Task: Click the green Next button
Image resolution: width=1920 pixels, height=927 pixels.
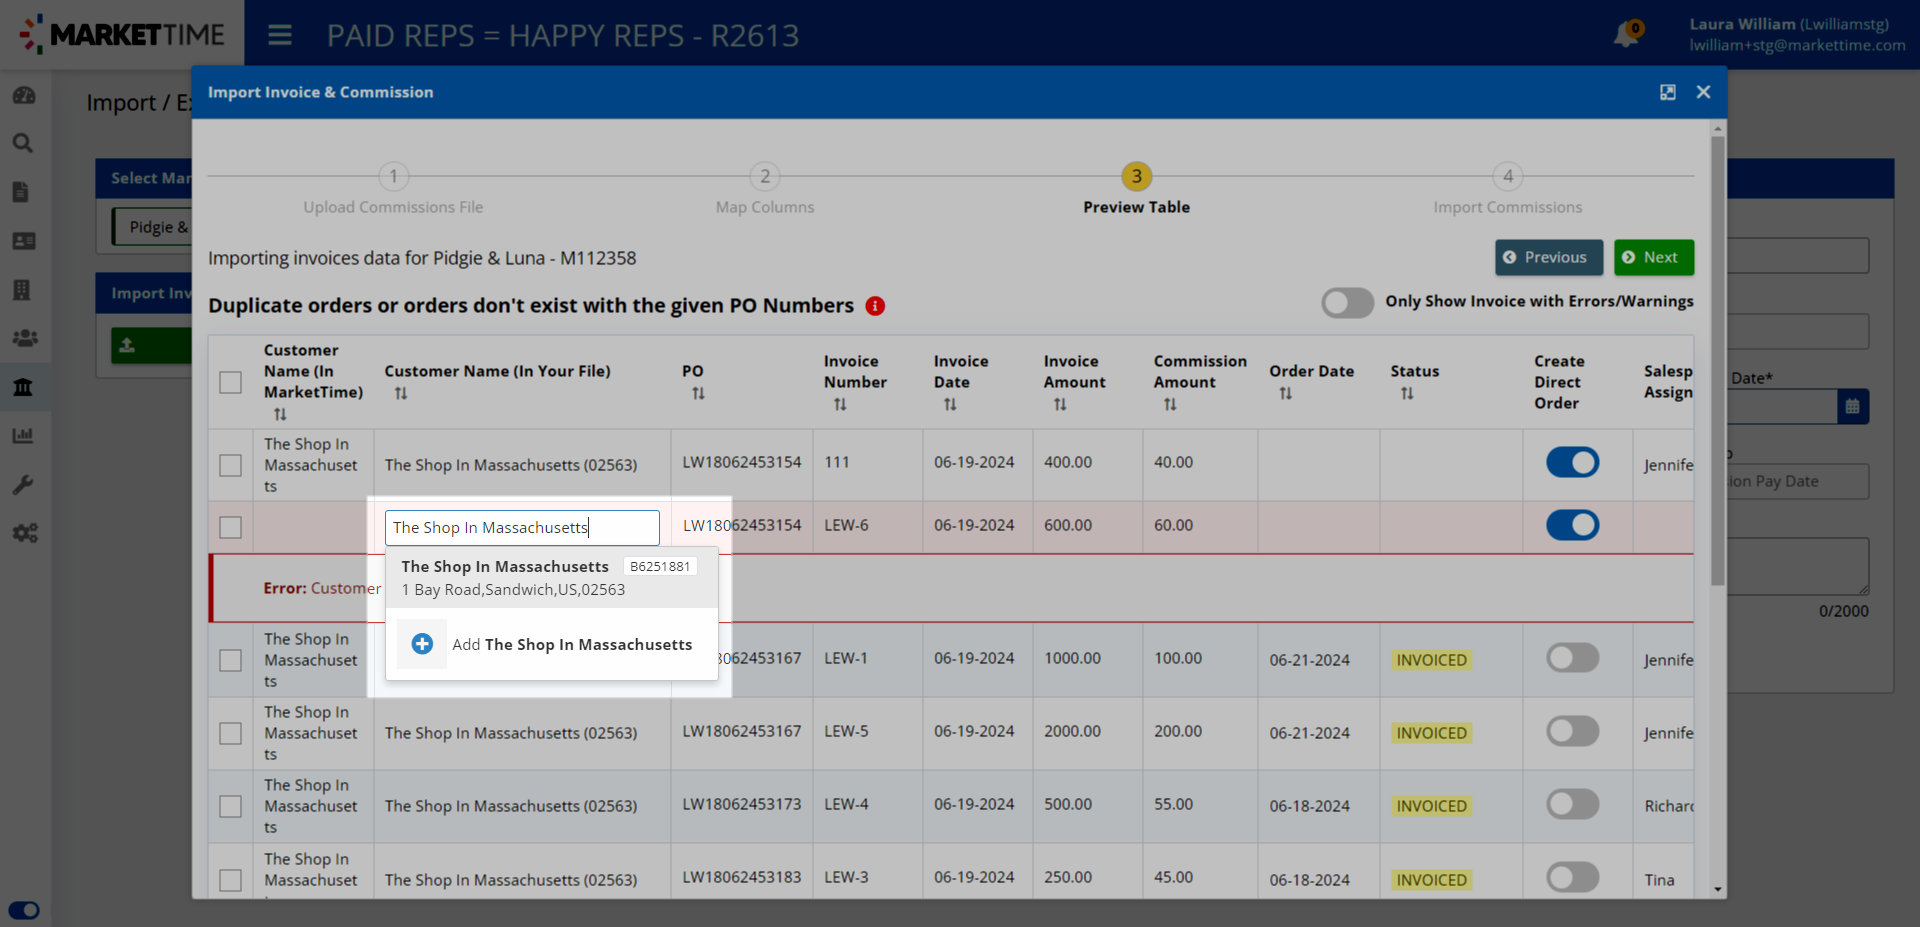Action: tap(1653, 257)
